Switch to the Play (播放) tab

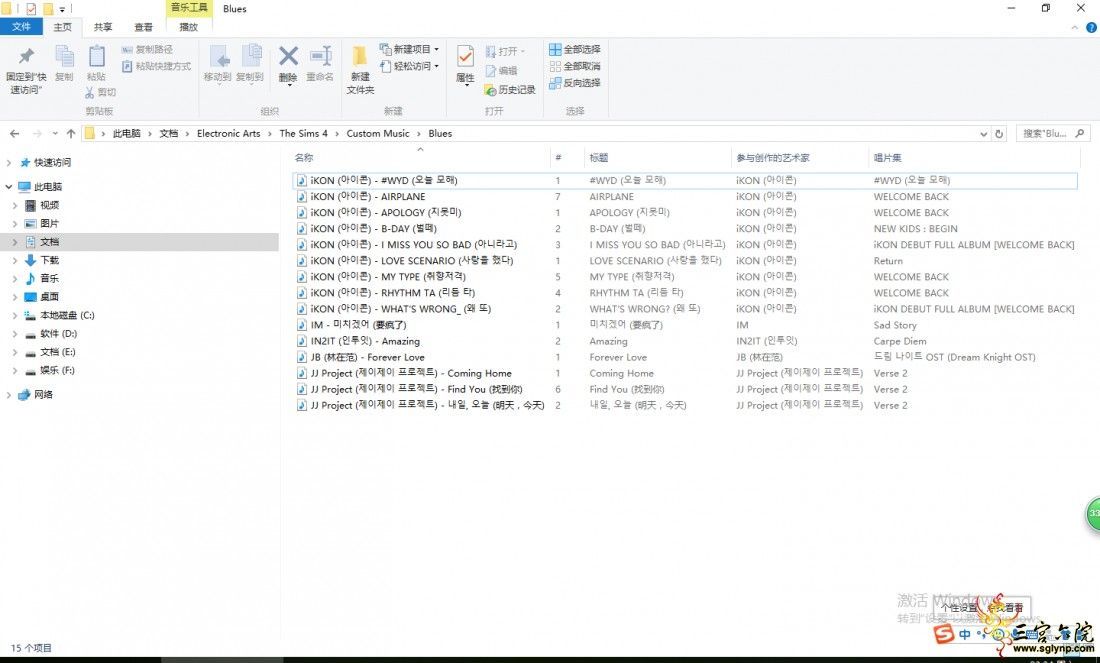pyautogui.click(x=189, y=27)
